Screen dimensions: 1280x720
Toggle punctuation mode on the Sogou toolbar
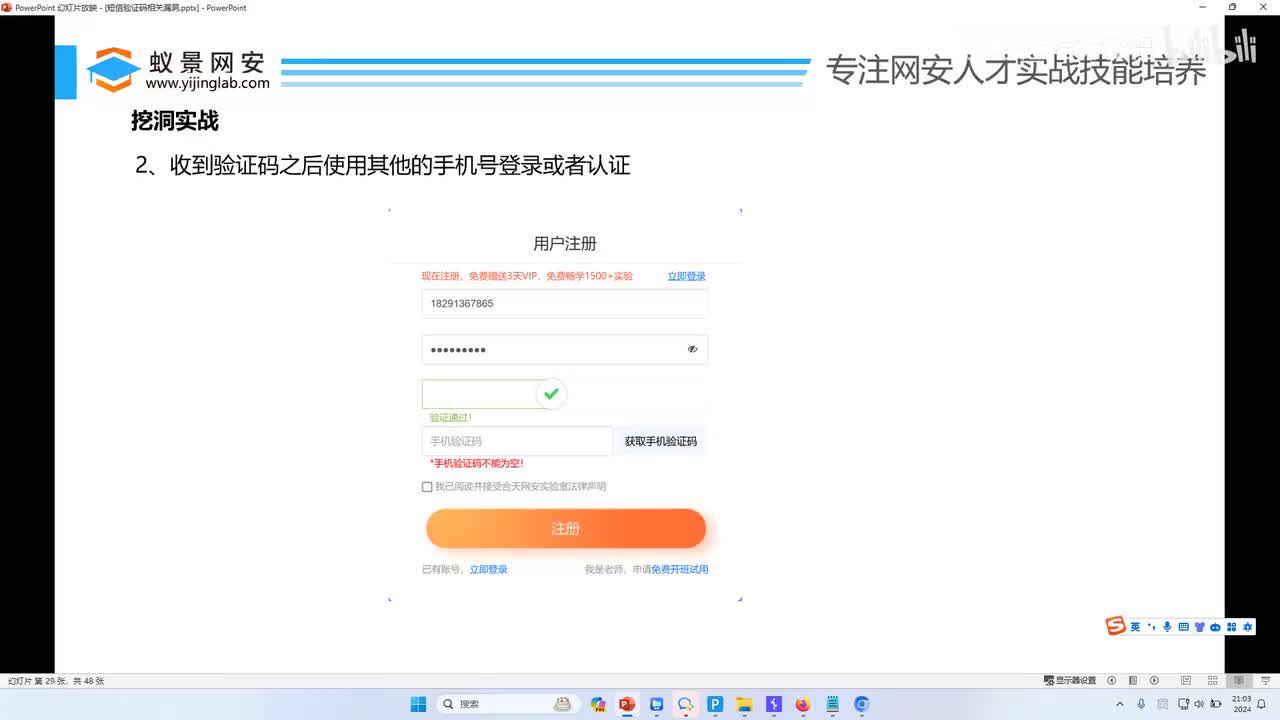[x=1151, y=627]
